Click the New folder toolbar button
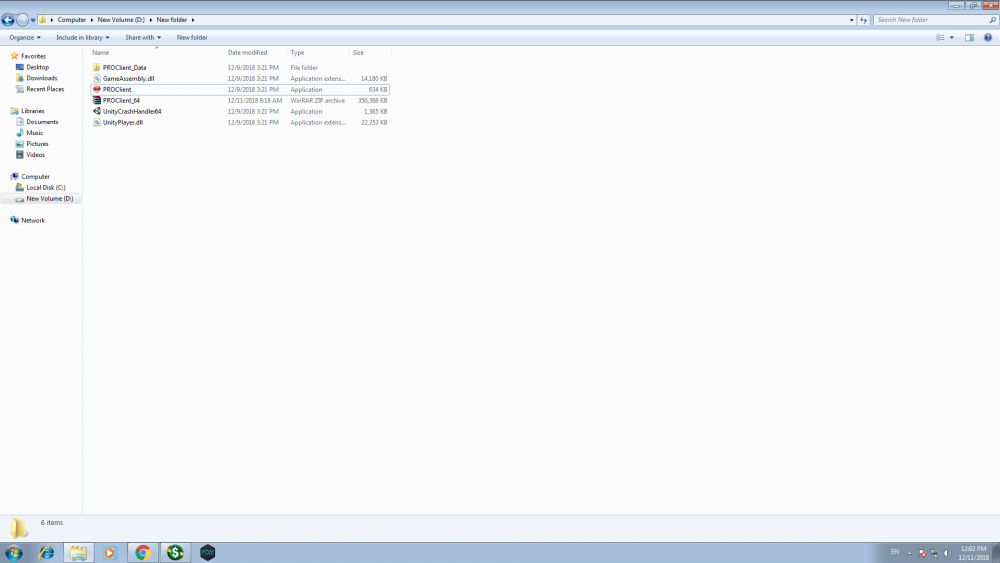Screen dimensions: 1000x563 tap(192, 37)
